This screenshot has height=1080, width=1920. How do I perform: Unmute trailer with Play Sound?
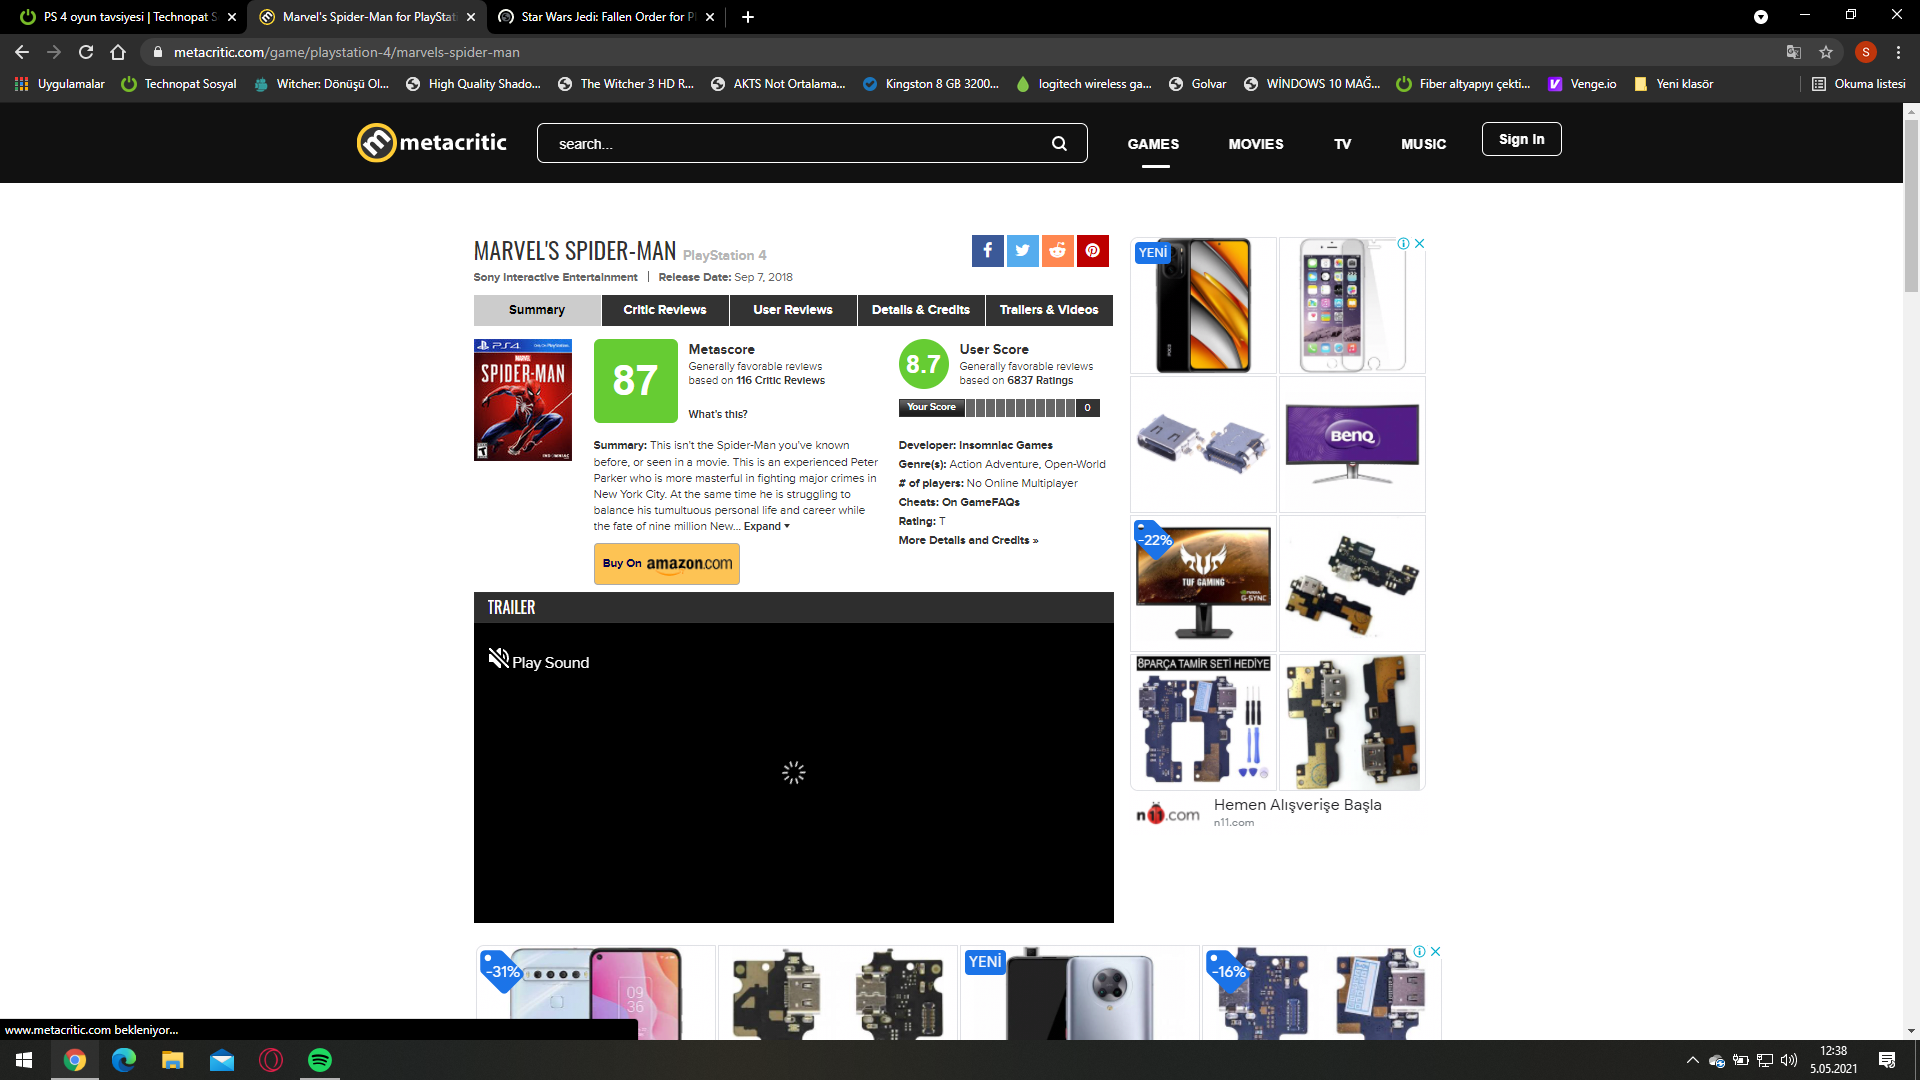coord(539,661)
